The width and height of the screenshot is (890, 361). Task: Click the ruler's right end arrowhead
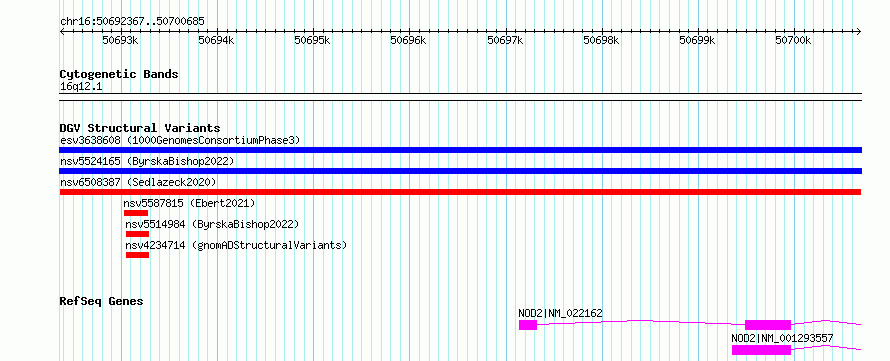859,31
